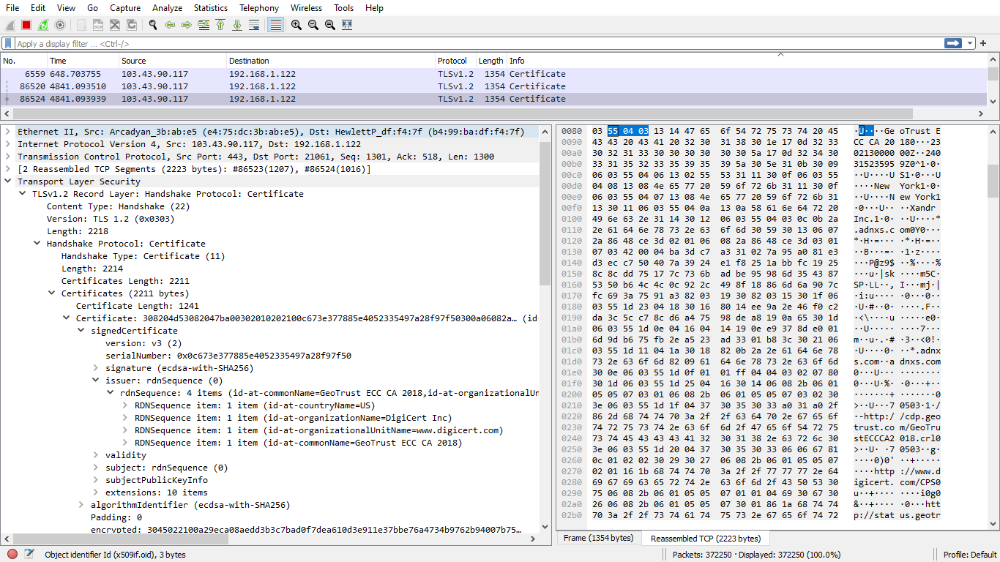1000x562 pixels.
Task: Expand the Ethernet II layer details
Action: click(x=10, y=131)
